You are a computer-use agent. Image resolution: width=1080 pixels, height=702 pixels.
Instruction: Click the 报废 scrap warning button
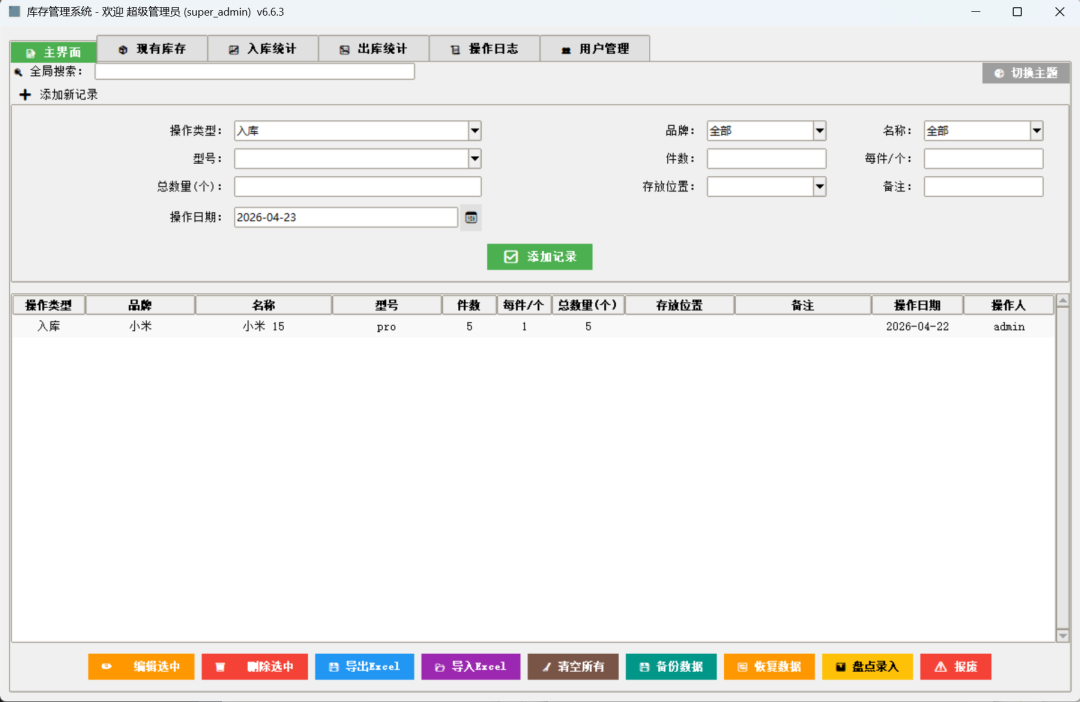tap(955, 667)
